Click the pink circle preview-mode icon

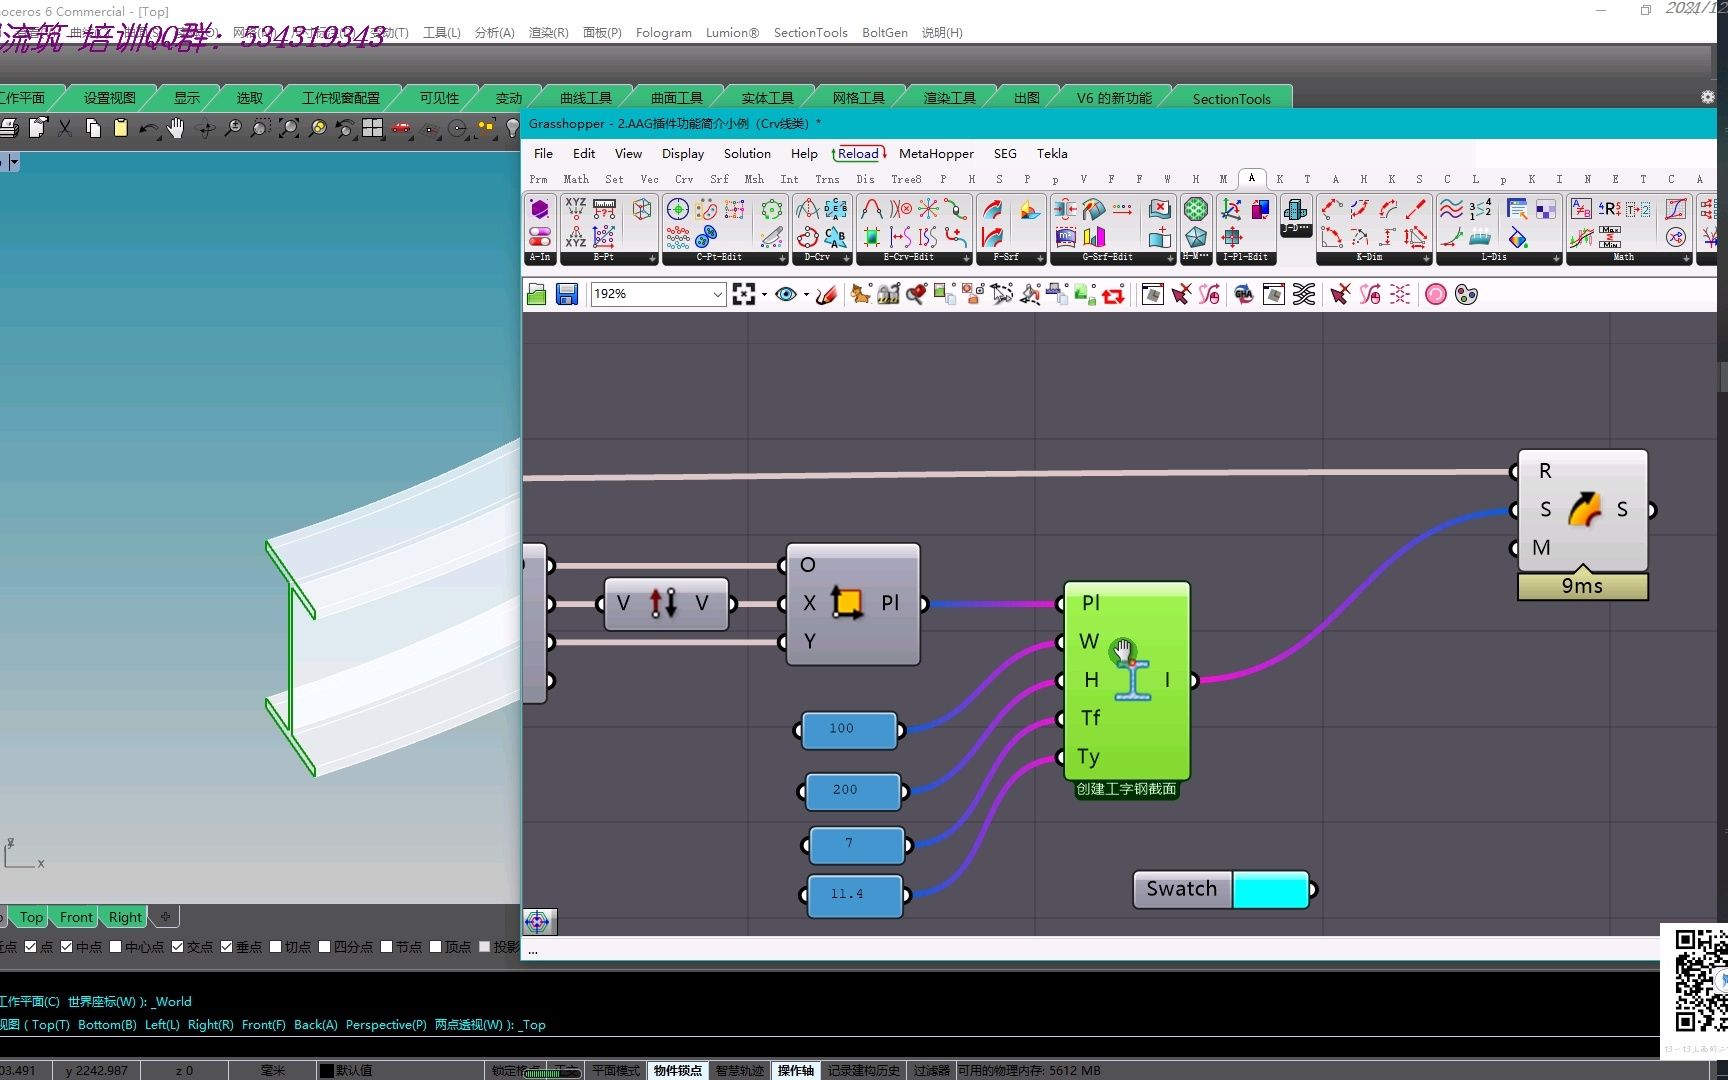click(1436, 294)
